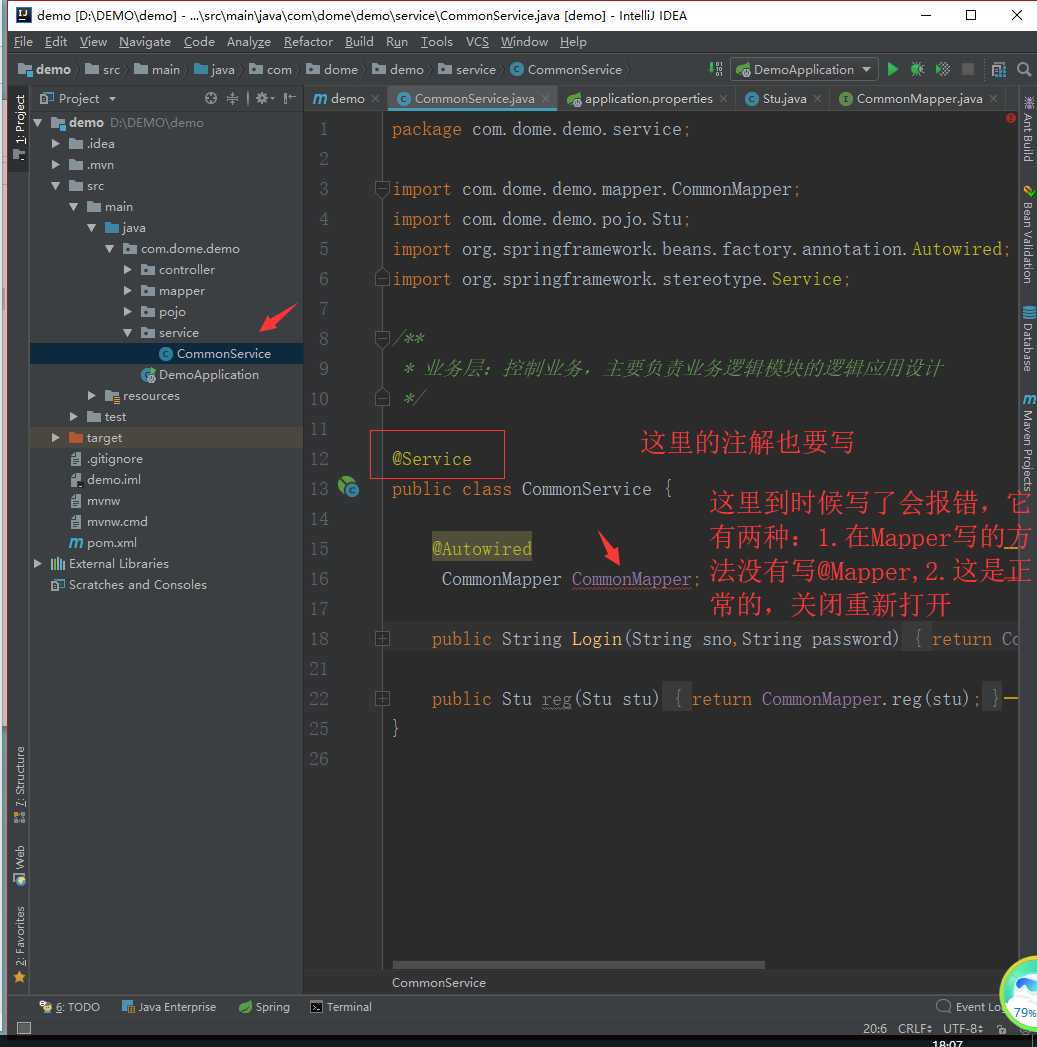Click Spring bean gutter icon at line 13
Viewport: 1037px width, 1047px height.
pyautogui.click(x=348, y=487)
